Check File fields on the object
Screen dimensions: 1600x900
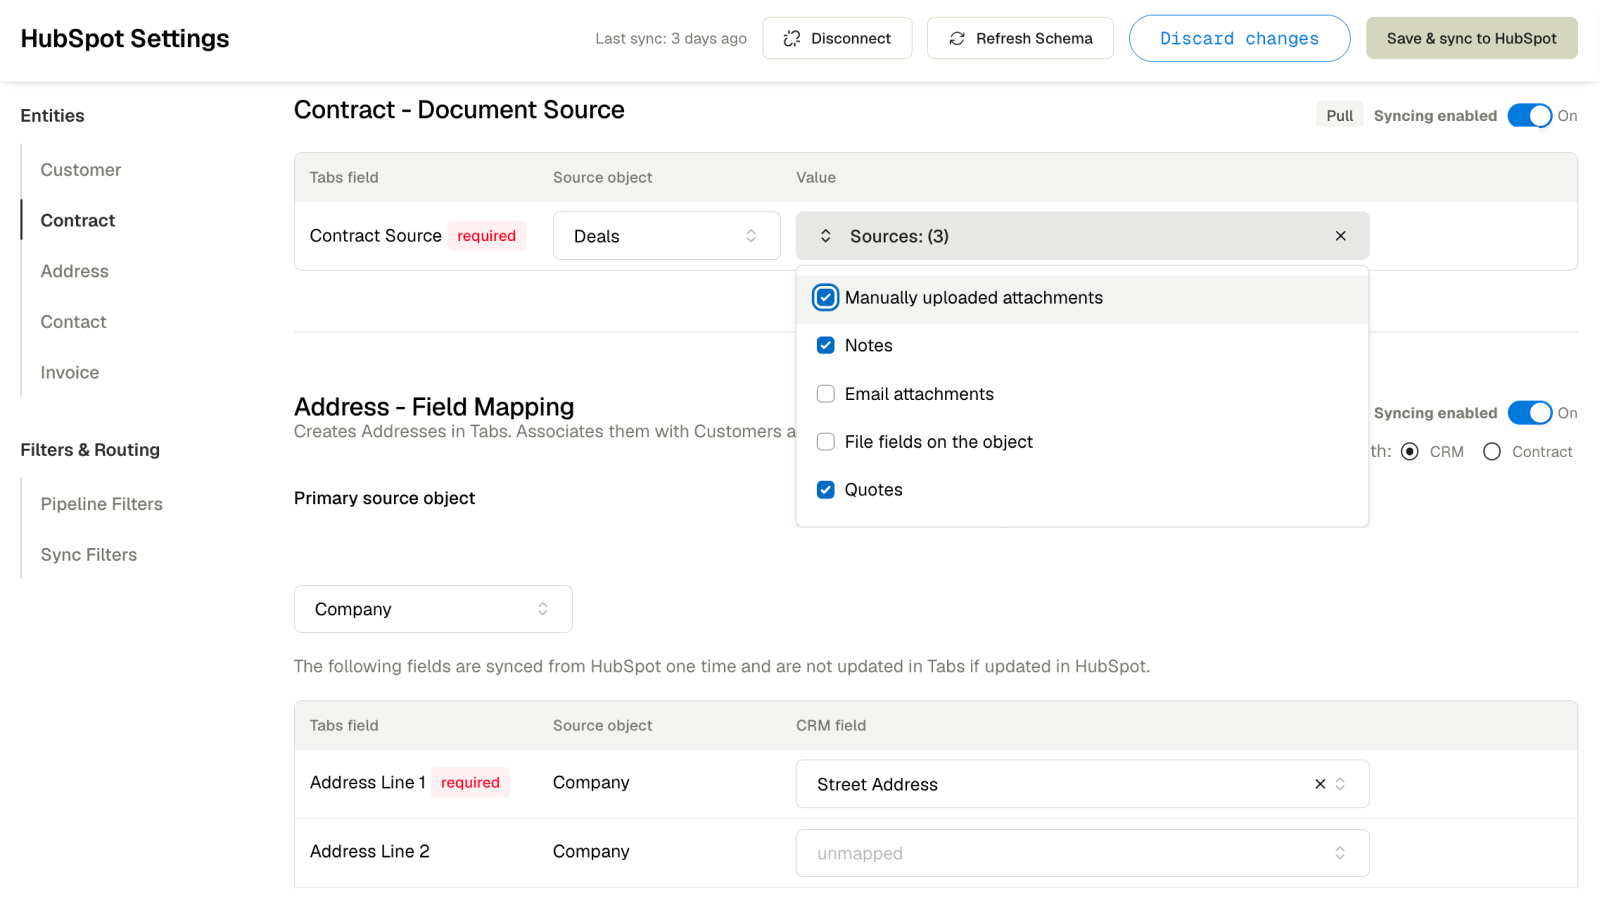coord(826,442)
